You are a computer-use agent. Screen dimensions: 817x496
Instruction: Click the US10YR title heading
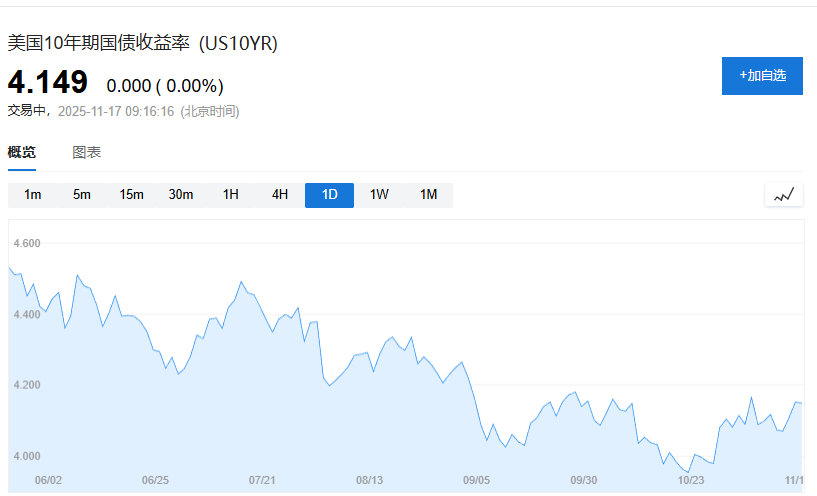click(x=143, y=43)
